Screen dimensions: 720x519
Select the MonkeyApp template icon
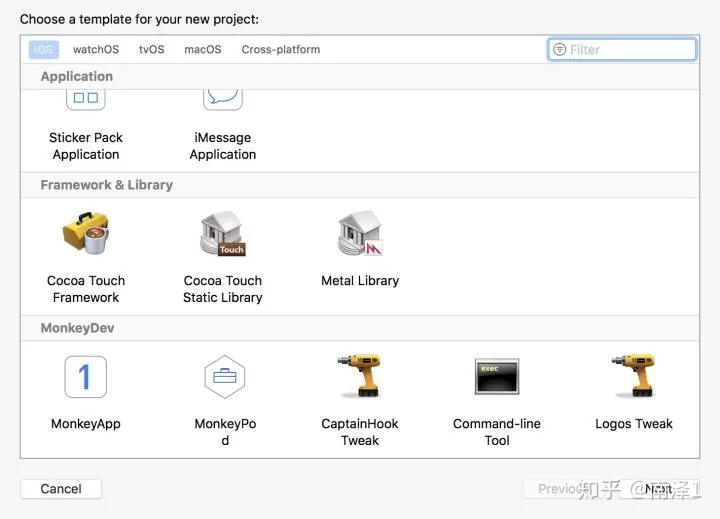pos(86,377)
